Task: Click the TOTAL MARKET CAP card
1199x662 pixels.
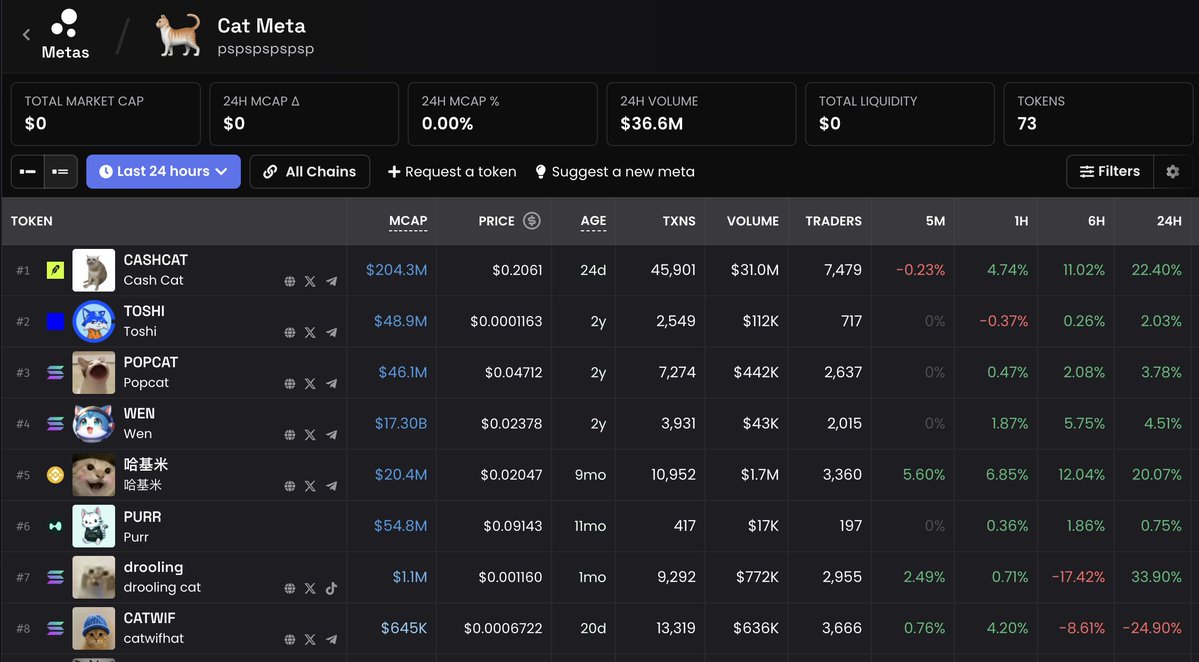Action: point(106,114)
